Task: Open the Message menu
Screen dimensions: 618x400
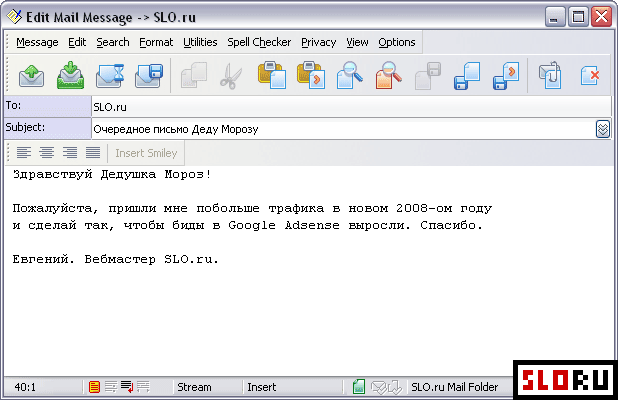Action: (x=37, y=42)
